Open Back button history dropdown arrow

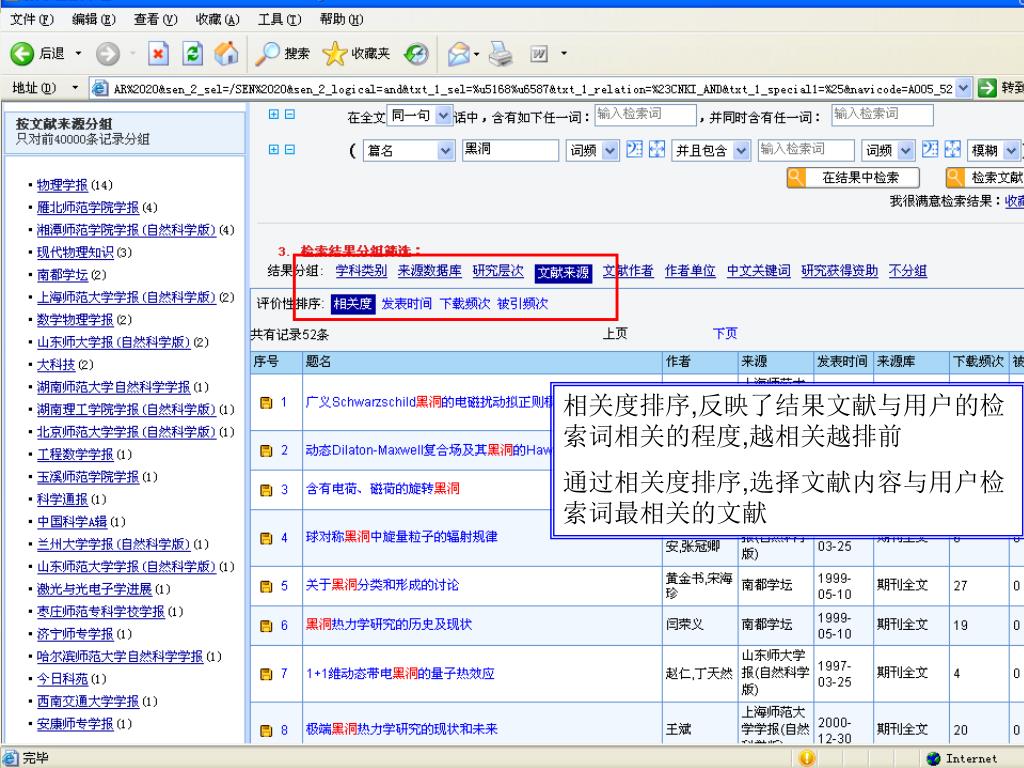click(x=78, y=54)
